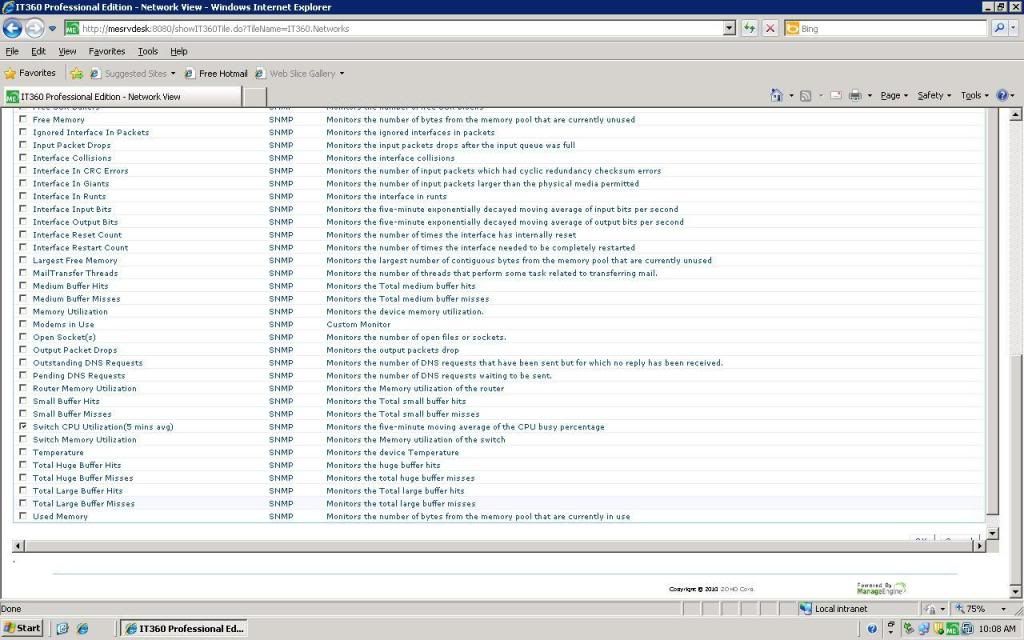Check the Memory Utilization checkbox
This screenshot has width=1024, height=640.
[23, 311]
